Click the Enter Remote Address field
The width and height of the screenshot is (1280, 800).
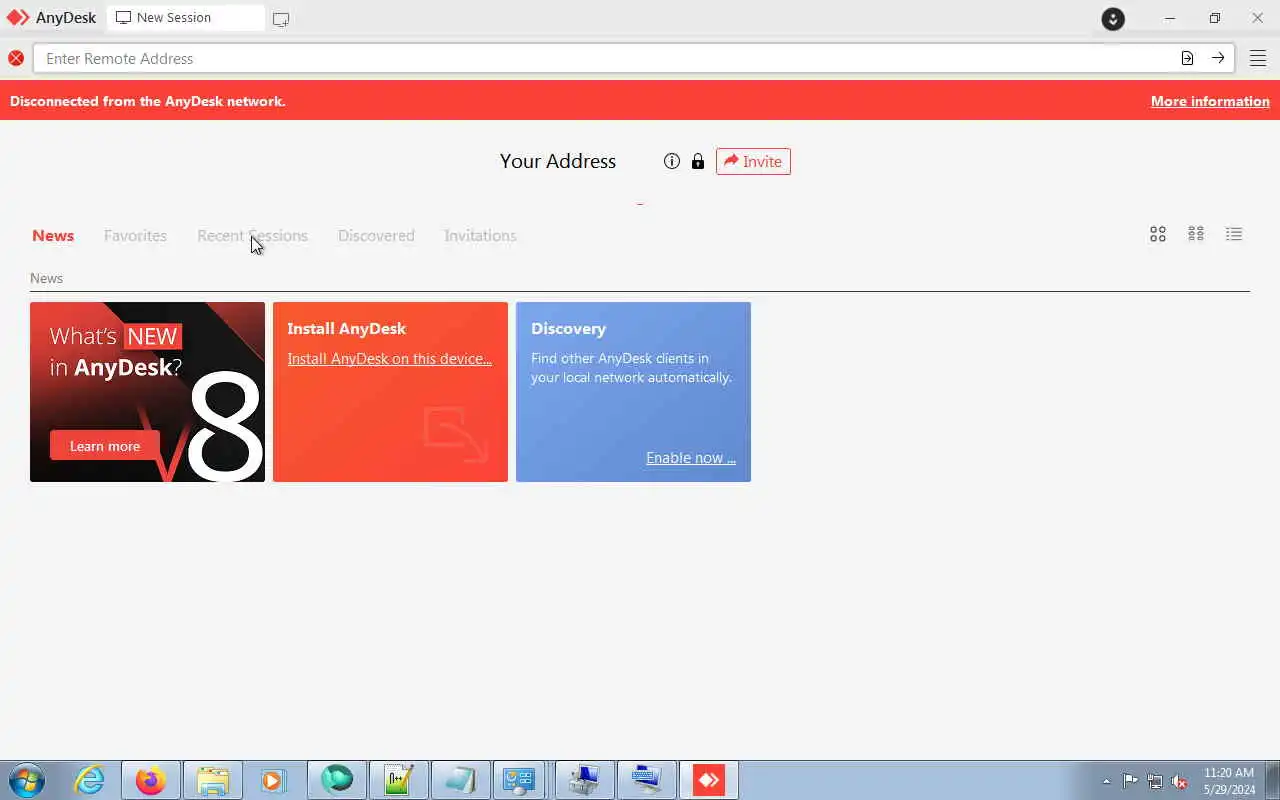coord(604,58)
